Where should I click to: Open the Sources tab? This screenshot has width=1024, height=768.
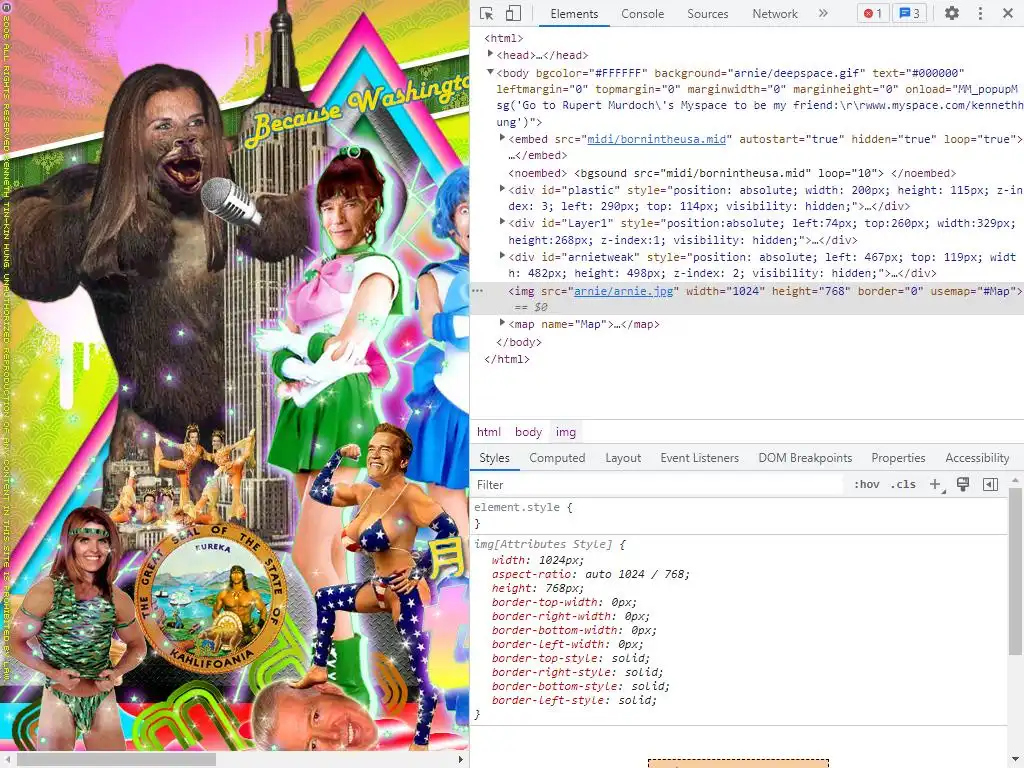point(707,14)
